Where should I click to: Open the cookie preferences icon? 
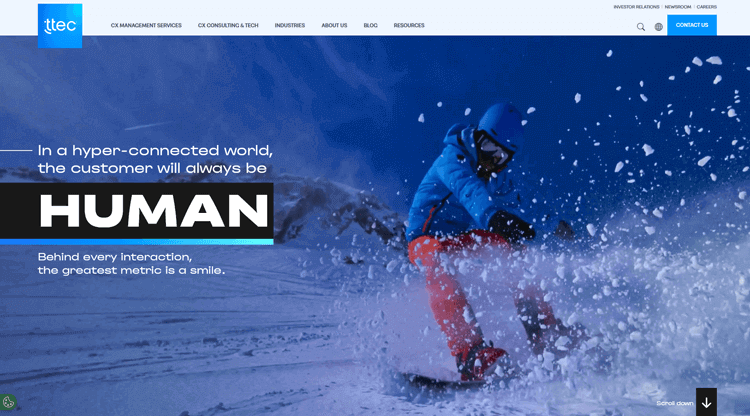click(8, 402)
